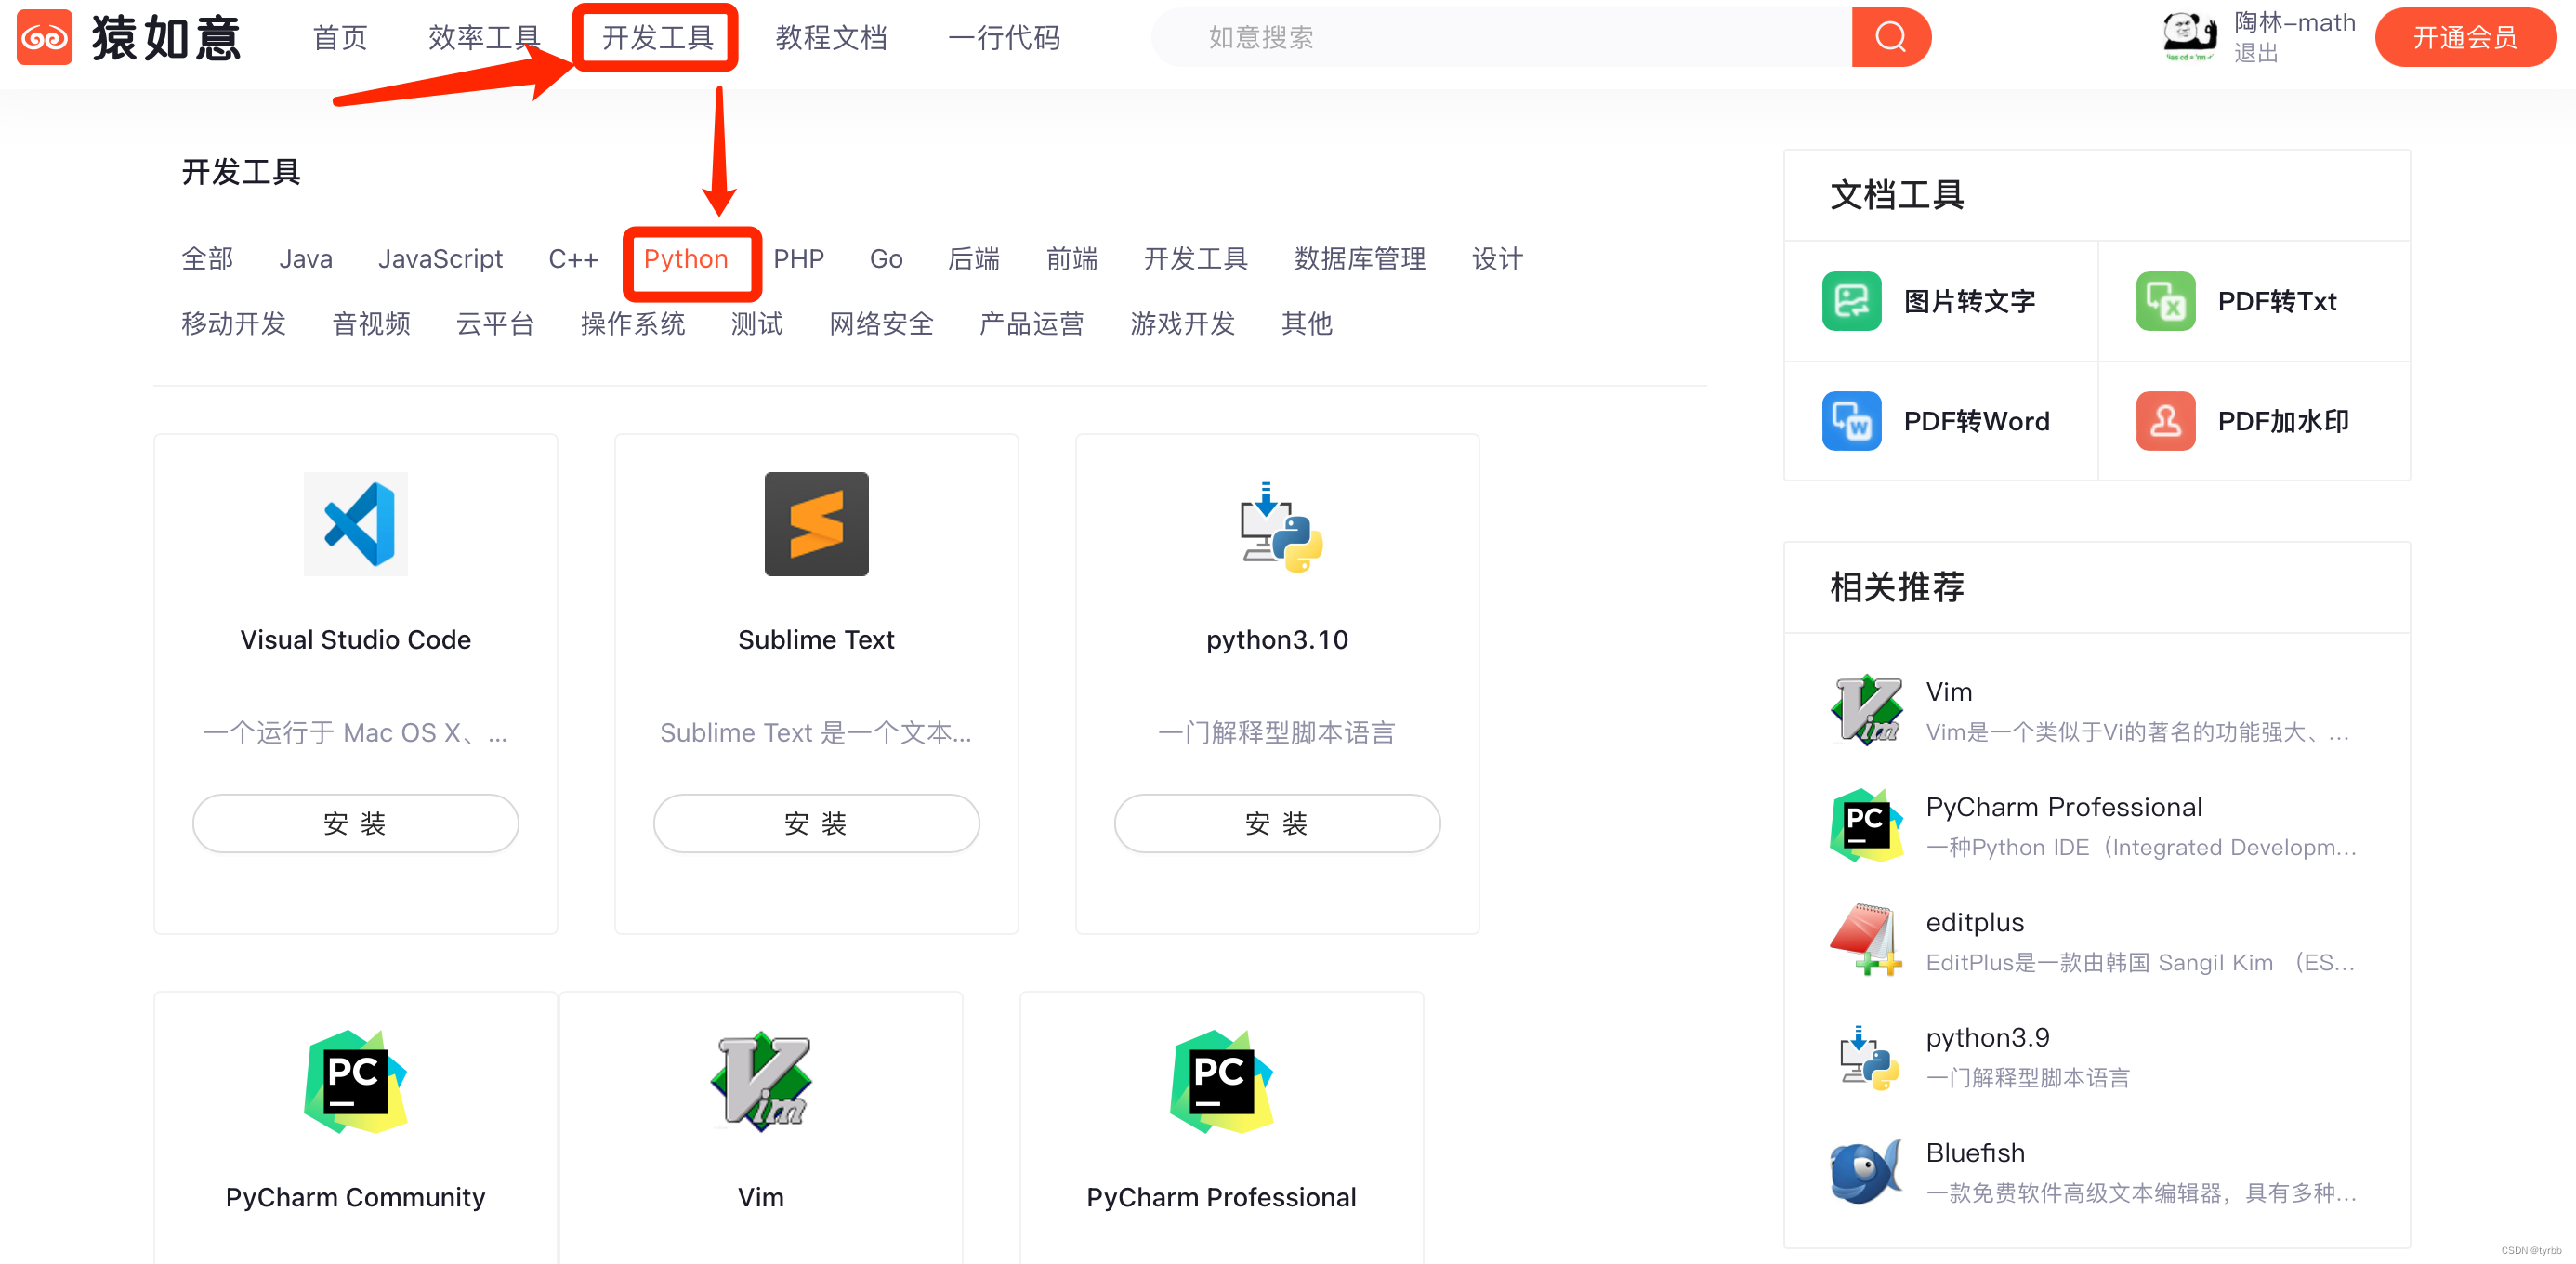Click the PDF转Word blue icon
2576x1264 pixels.
(x=1851, y=421)
